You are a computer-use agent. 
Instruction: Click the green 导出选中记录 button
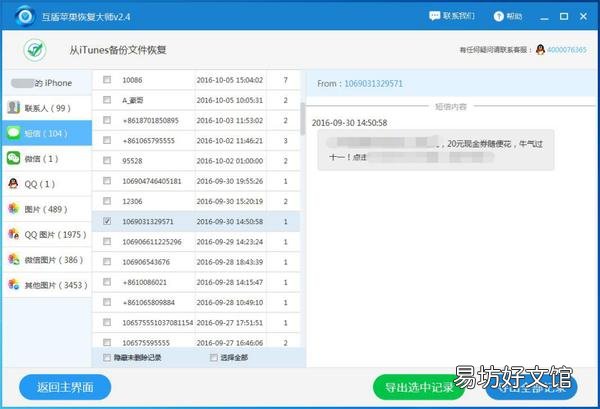[x=419, y=387]
